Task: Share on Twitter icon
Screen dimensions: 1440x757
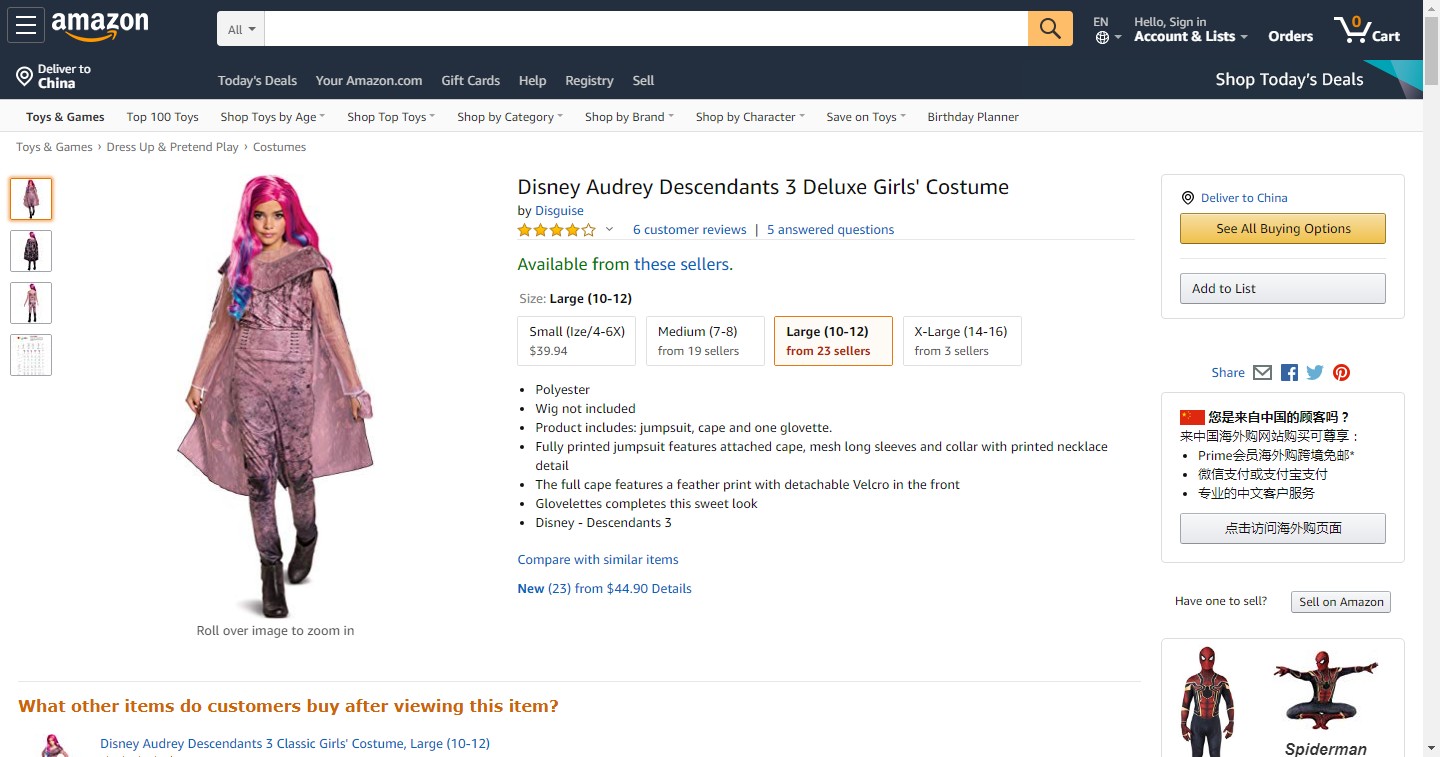Action: click(x=1315, y=373)
